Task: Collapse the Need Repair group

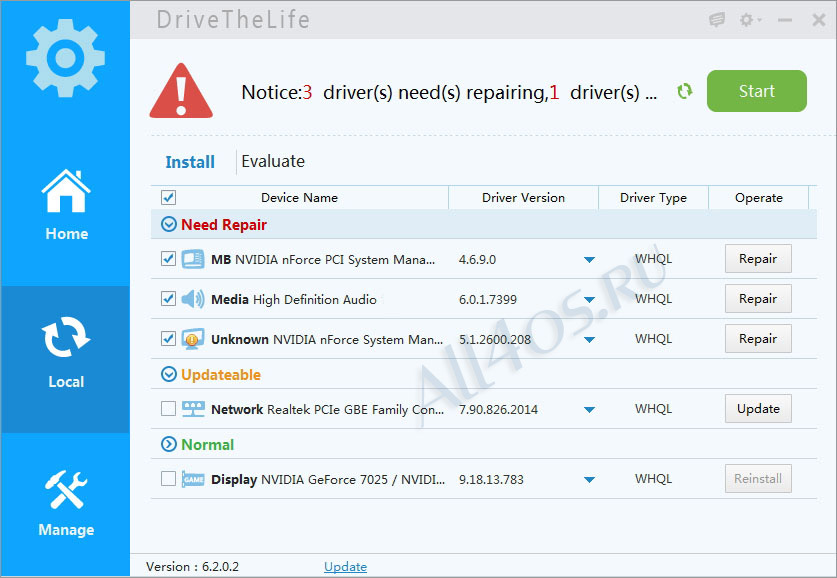Action: 169,224
